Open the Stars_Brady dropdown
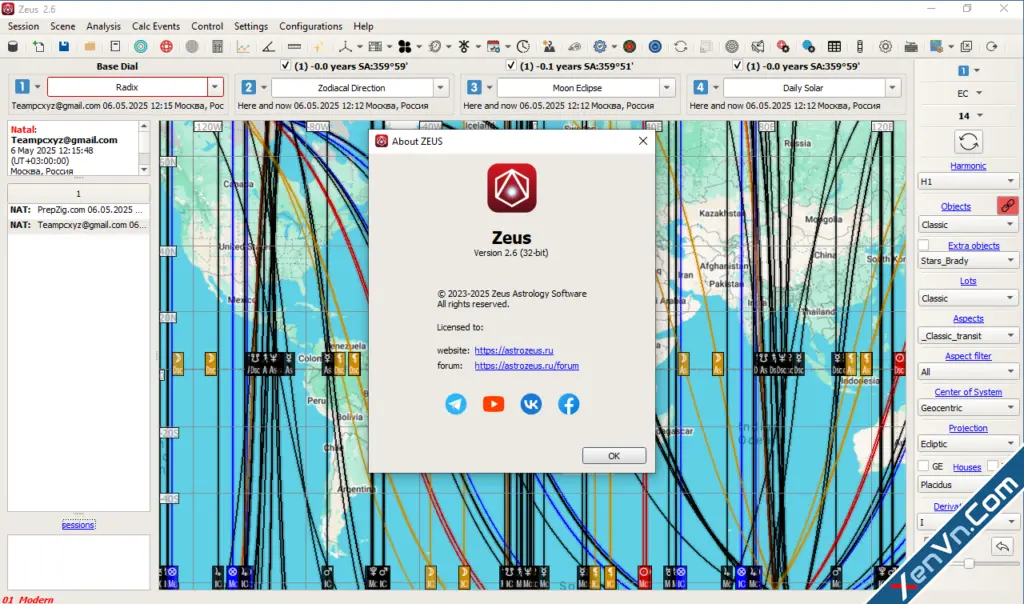 [x=967, y=261]
